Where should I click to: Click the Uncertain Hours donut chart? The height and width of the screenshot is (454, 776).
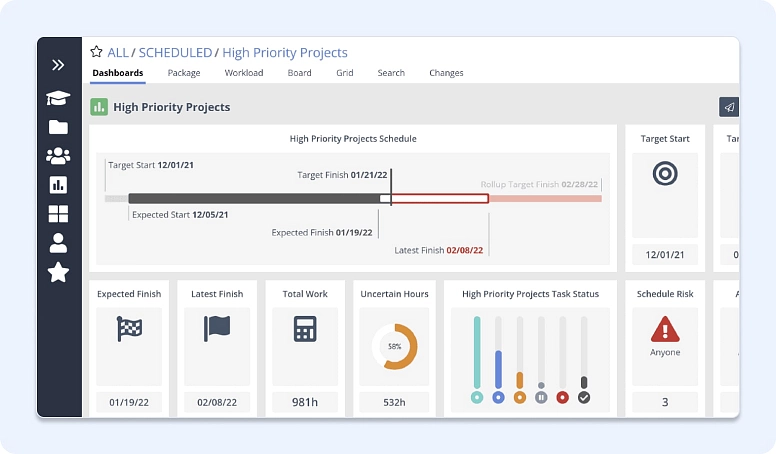(394, 347)
